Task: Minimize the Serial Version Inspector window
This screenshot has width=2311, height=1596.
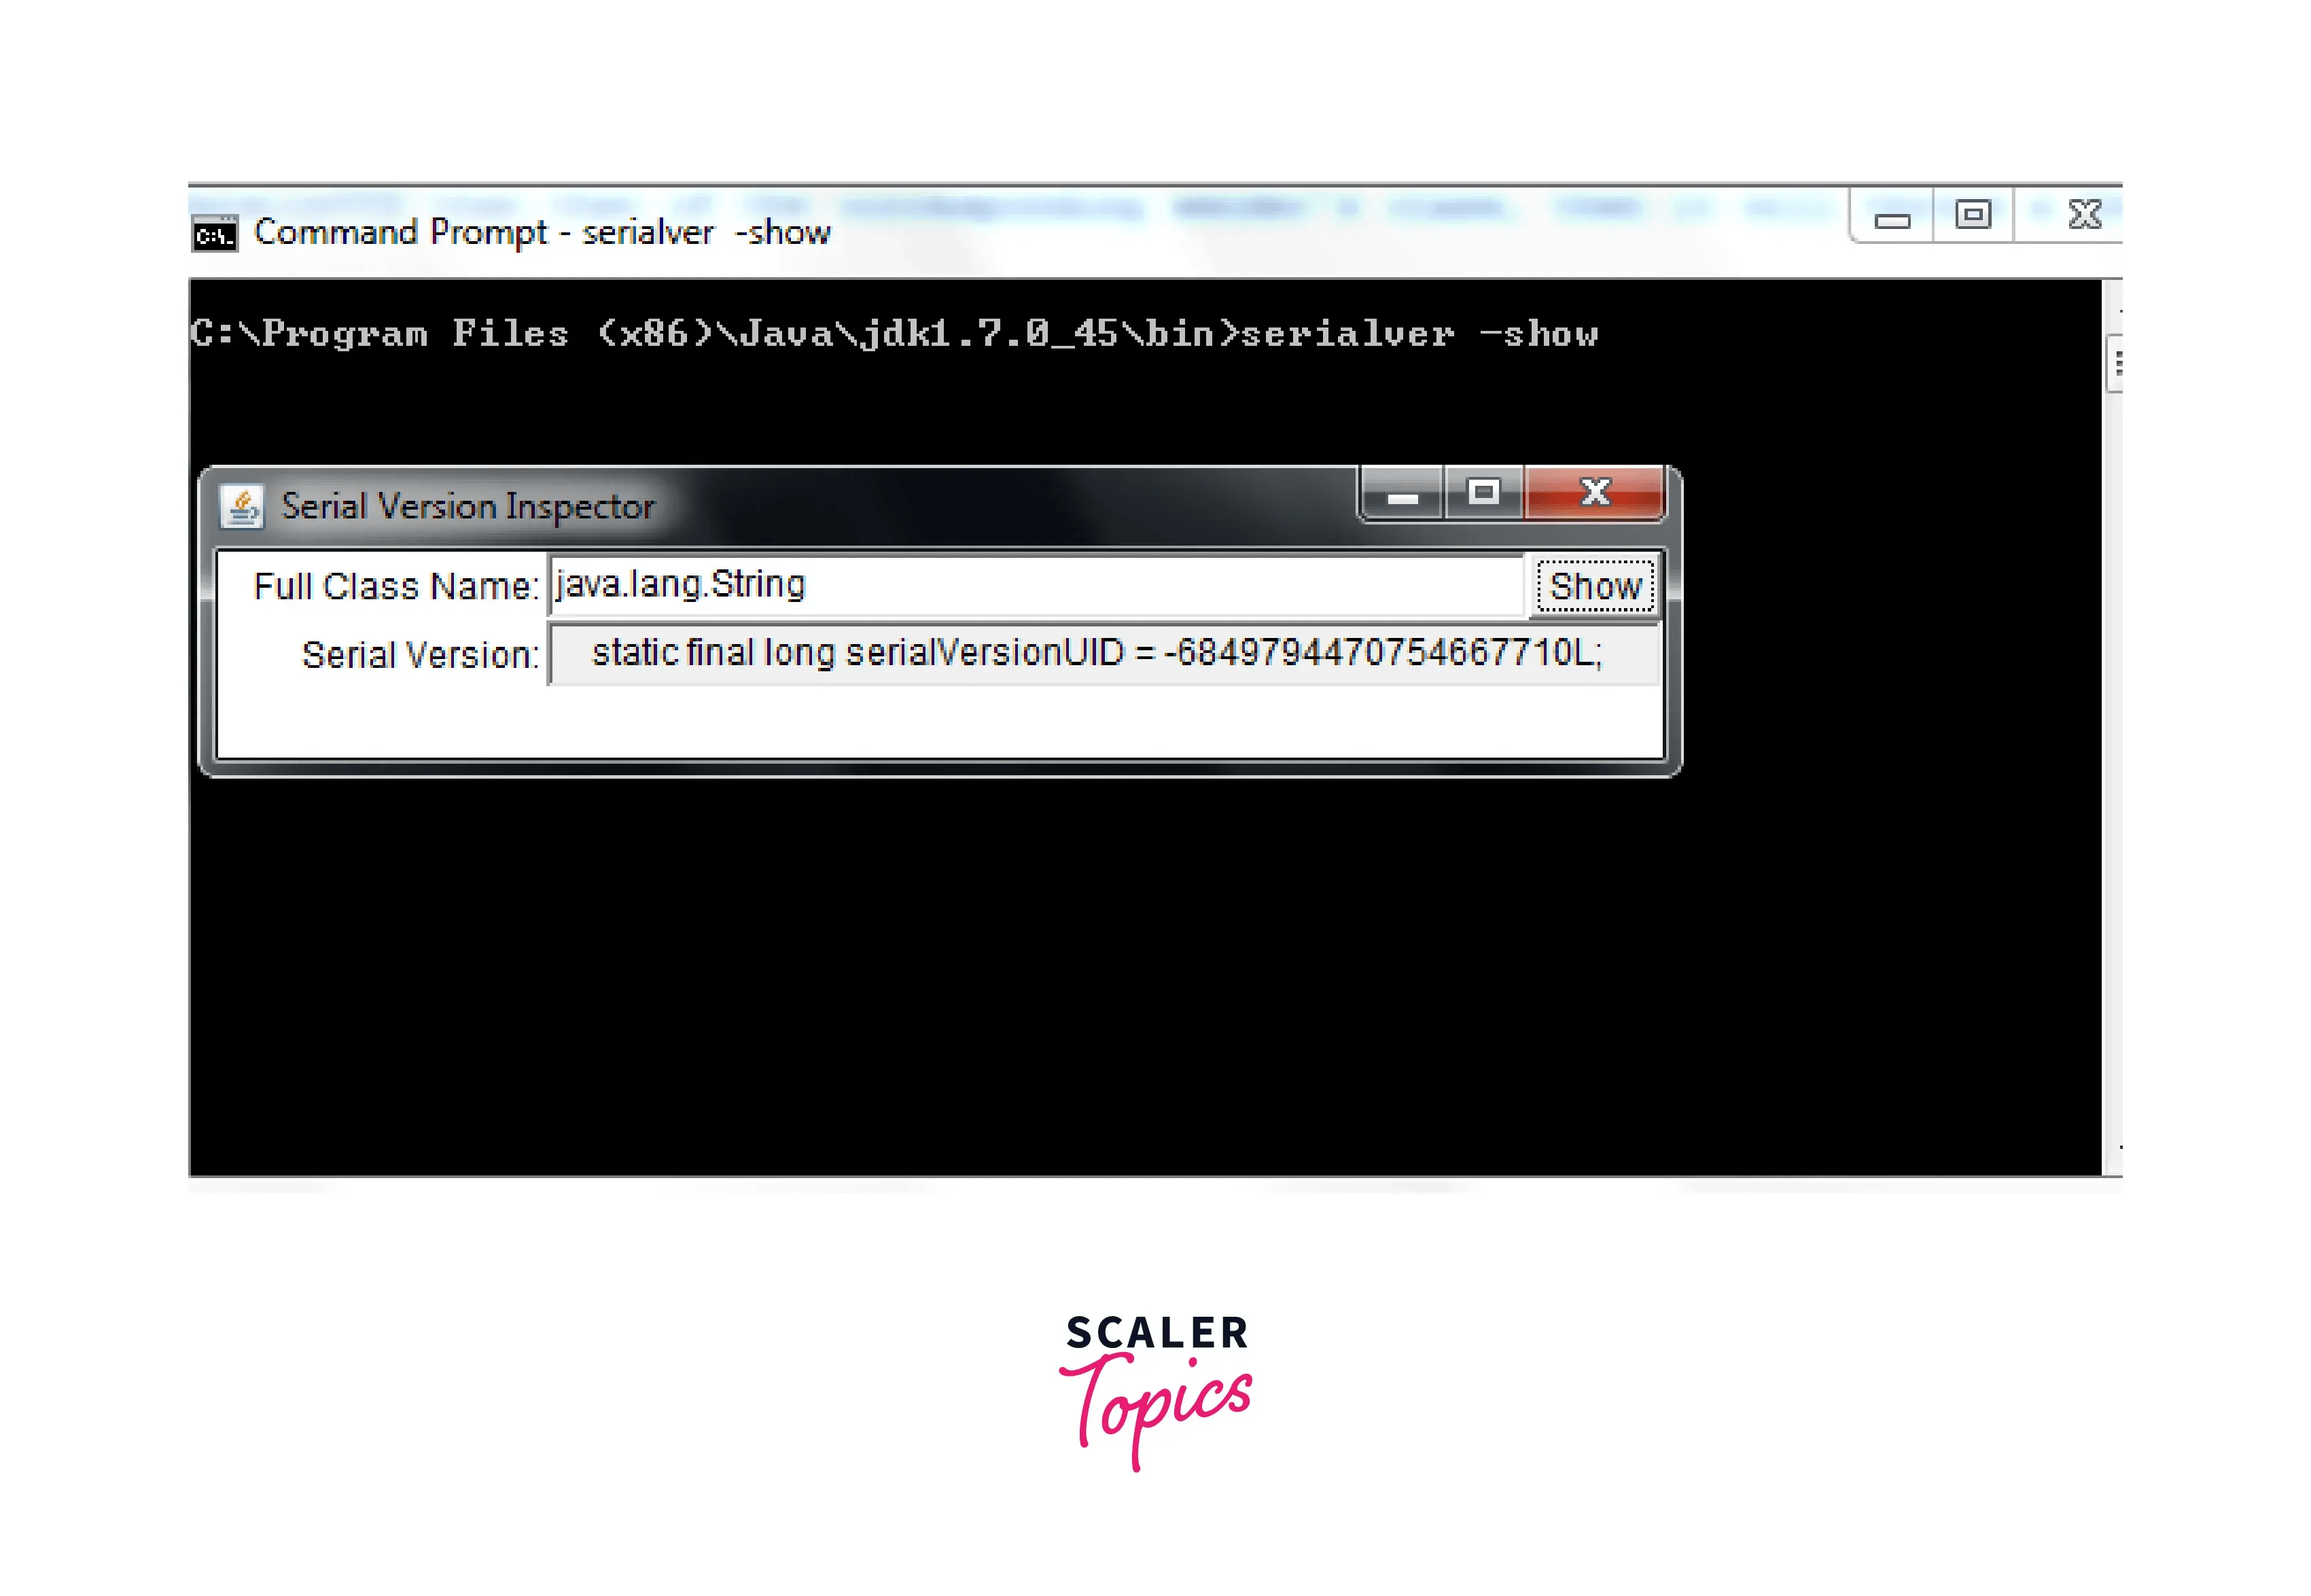Action: point(1402,494)
